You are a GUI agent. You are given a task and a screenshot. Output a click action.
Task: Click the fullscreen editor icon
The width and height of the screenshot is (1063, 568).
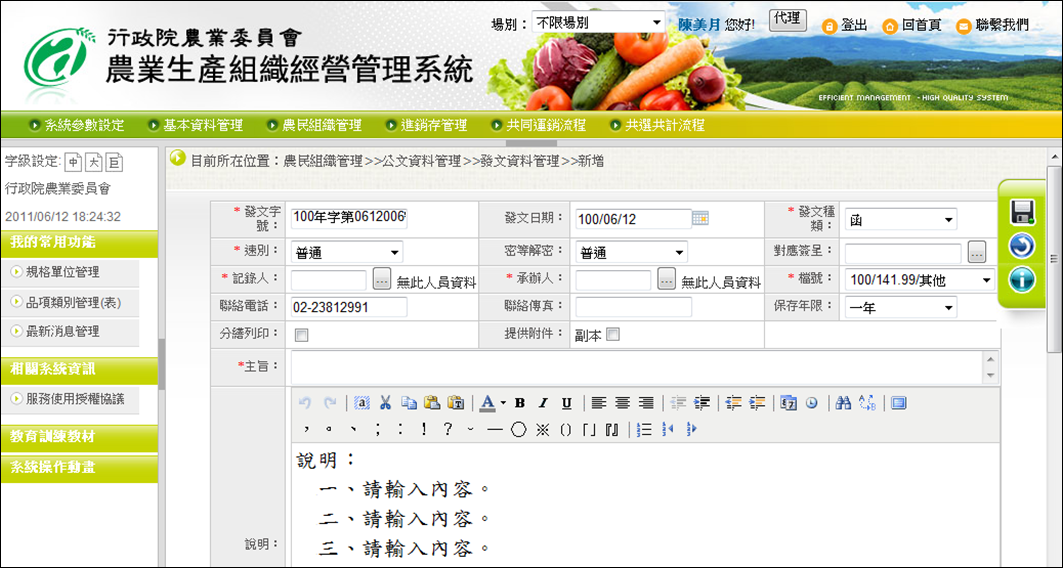pos(899,403)
